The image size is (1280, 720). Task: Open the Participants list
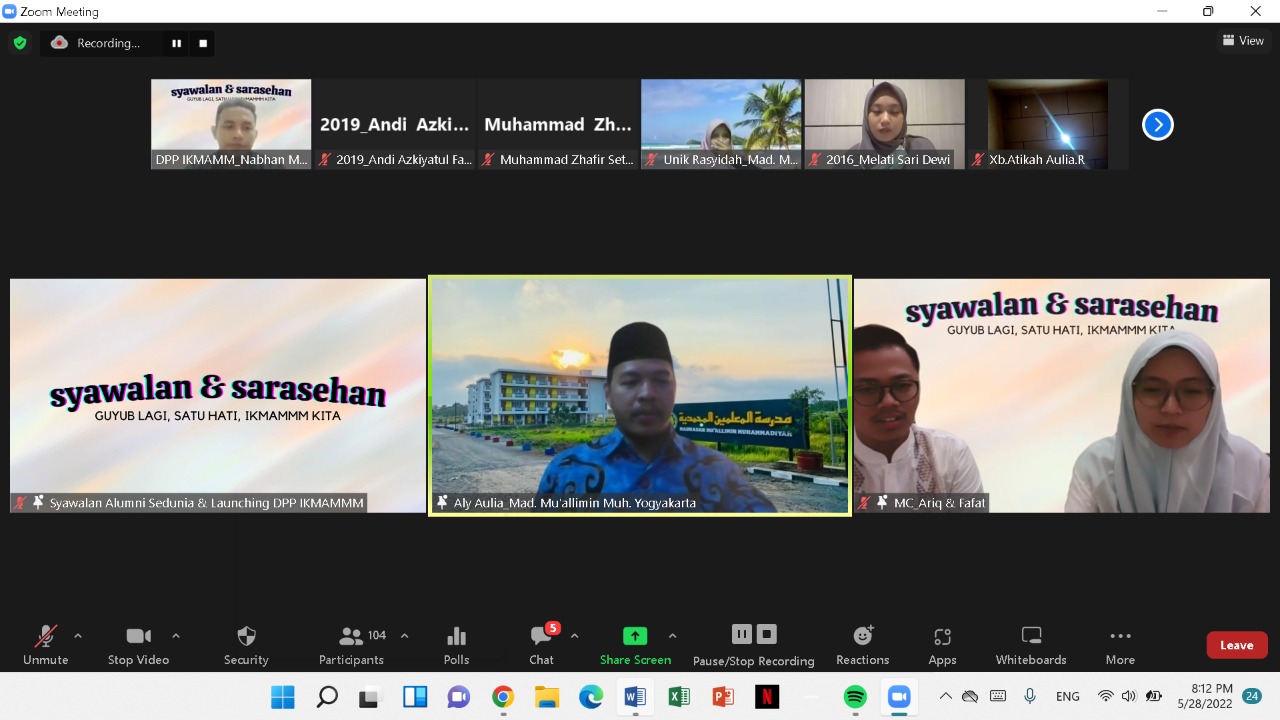coord(351,645)
